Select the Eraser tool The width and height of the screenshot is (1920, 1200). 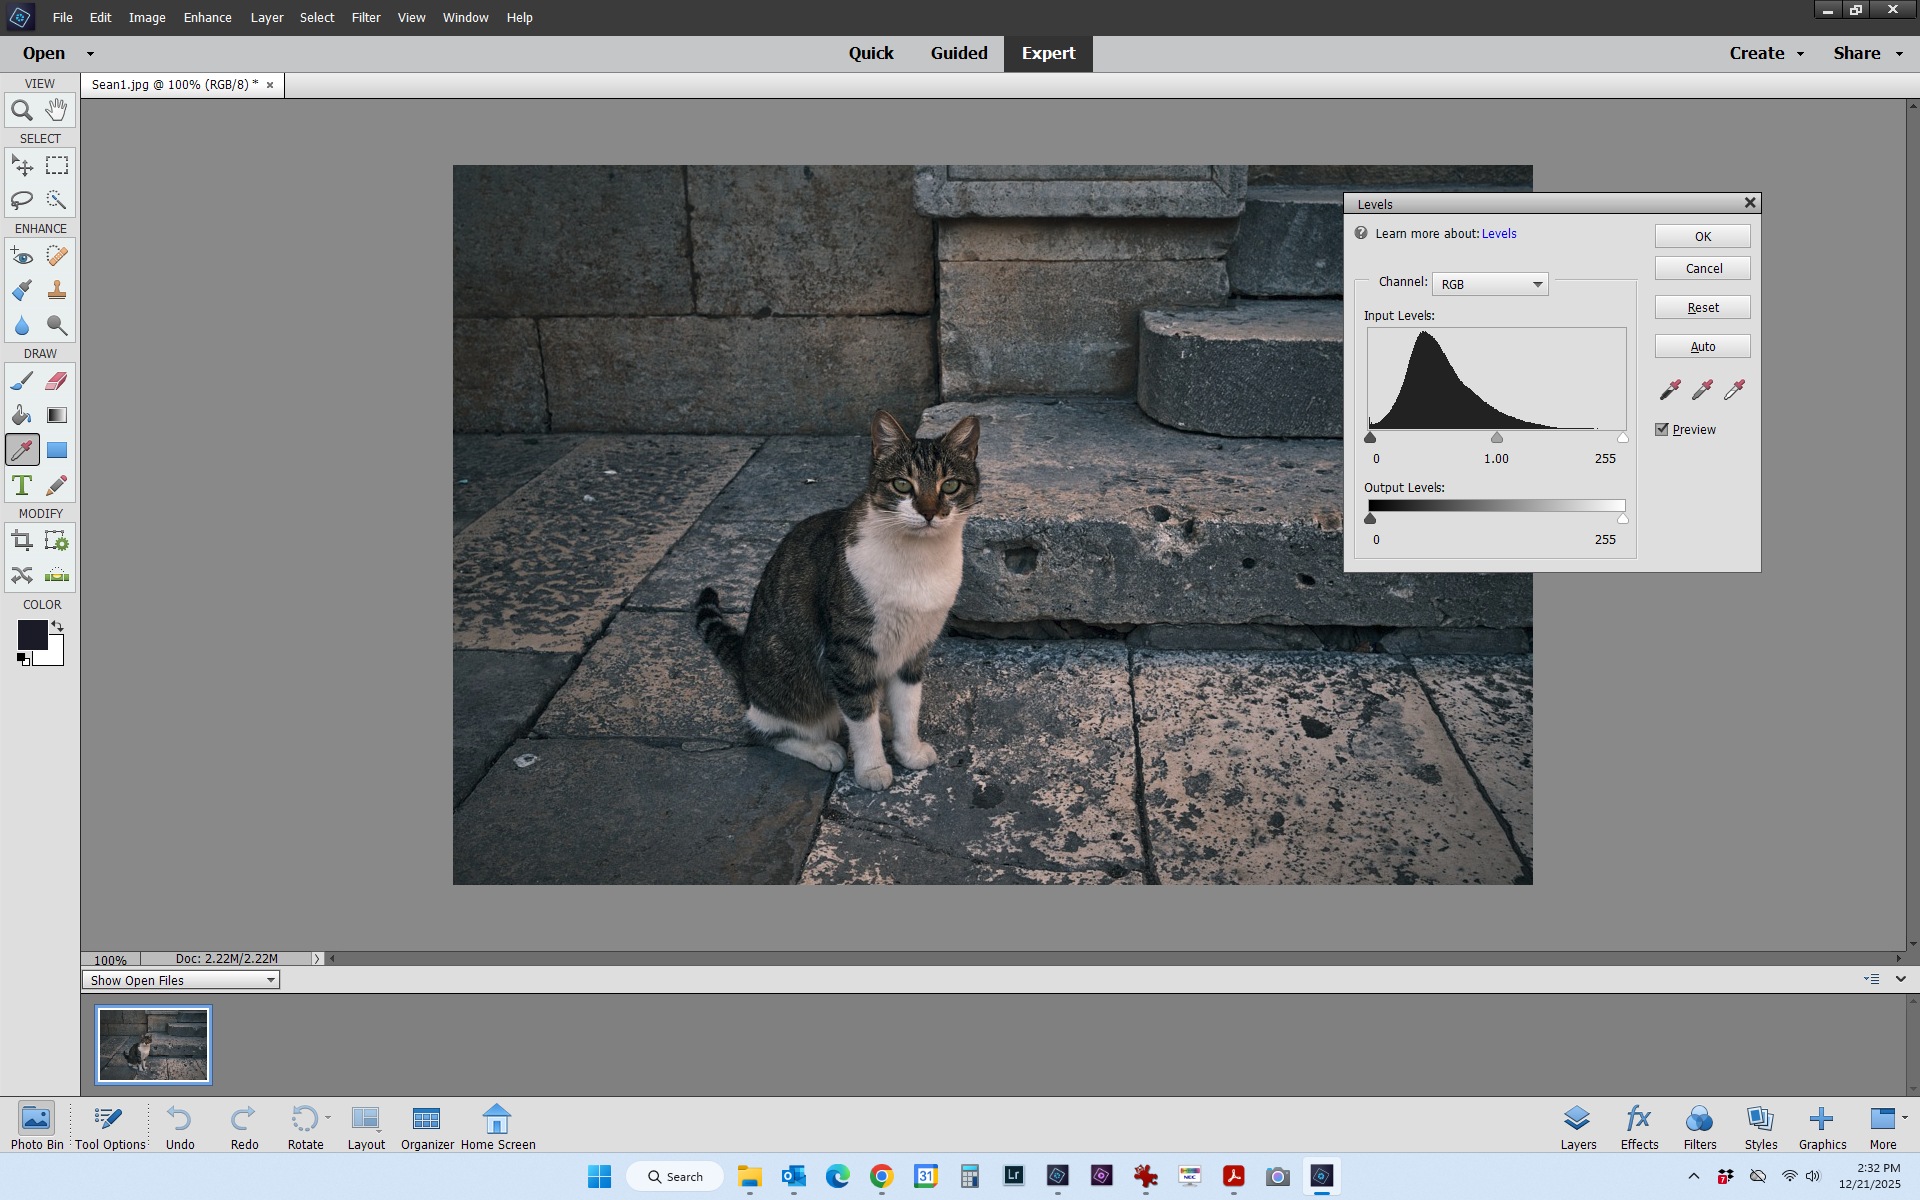[57, 381]
